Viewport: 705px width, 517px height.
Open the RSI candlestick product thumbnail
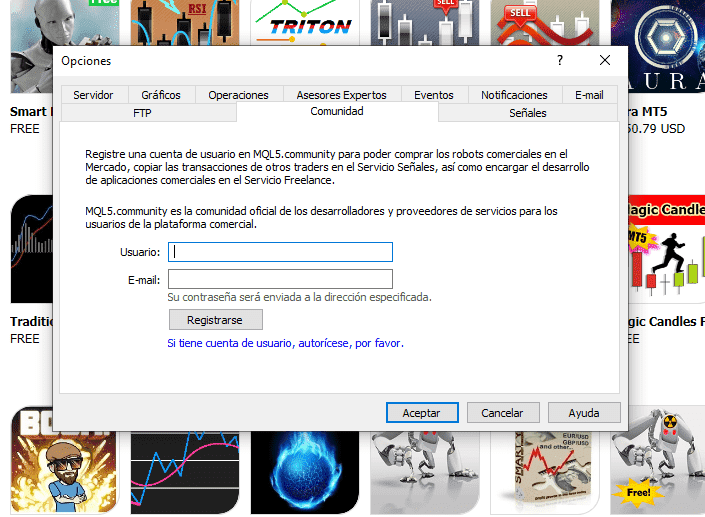[185, 22]
